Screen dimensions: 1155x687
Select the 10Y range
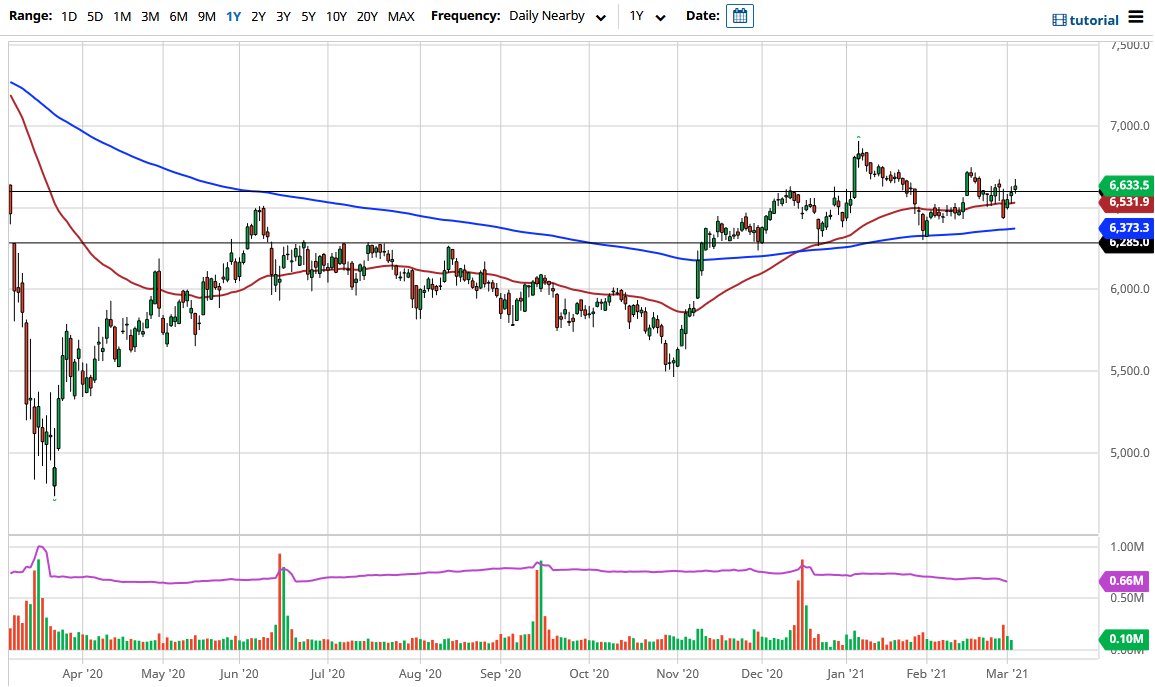click(337, 16)
